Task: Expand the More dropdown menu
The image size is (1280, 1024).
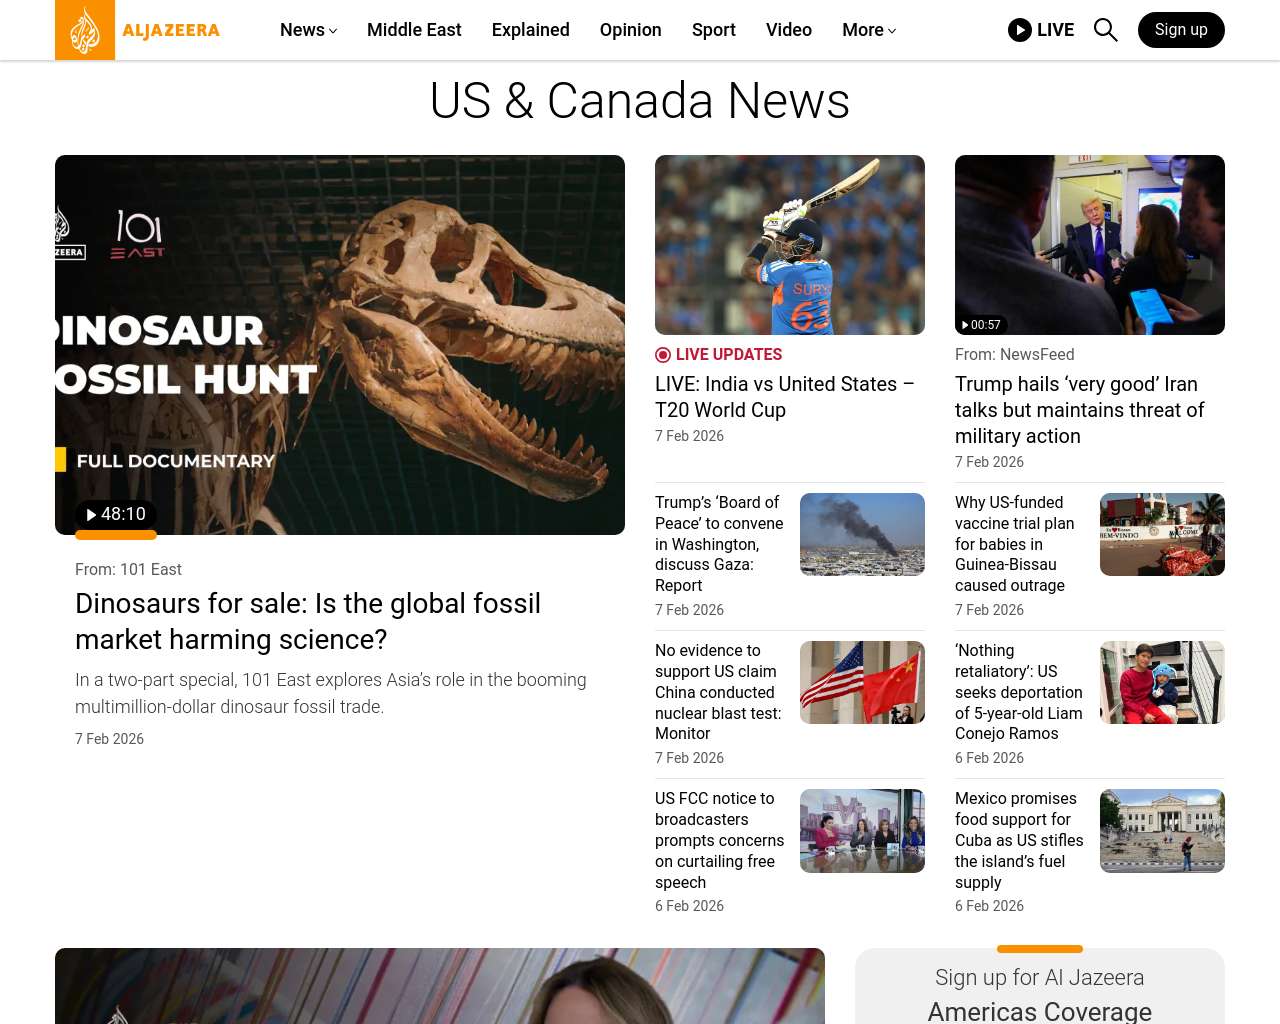Action: coord(869,30)
